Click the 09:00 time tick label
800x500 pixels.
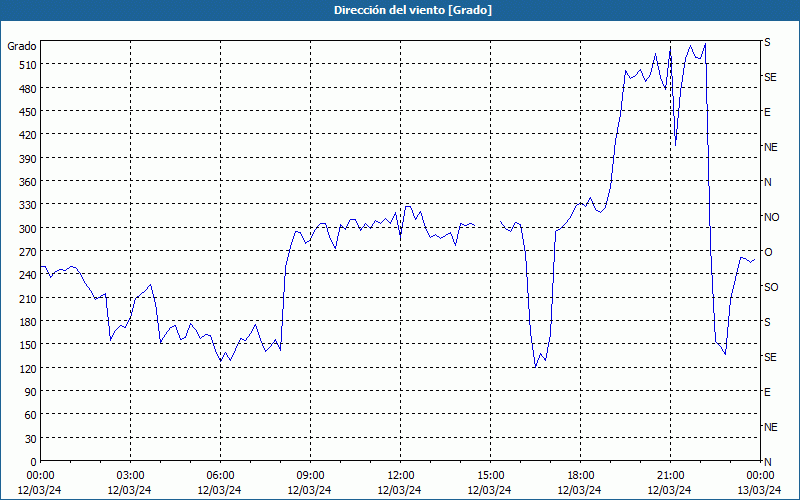click(310, 476)
